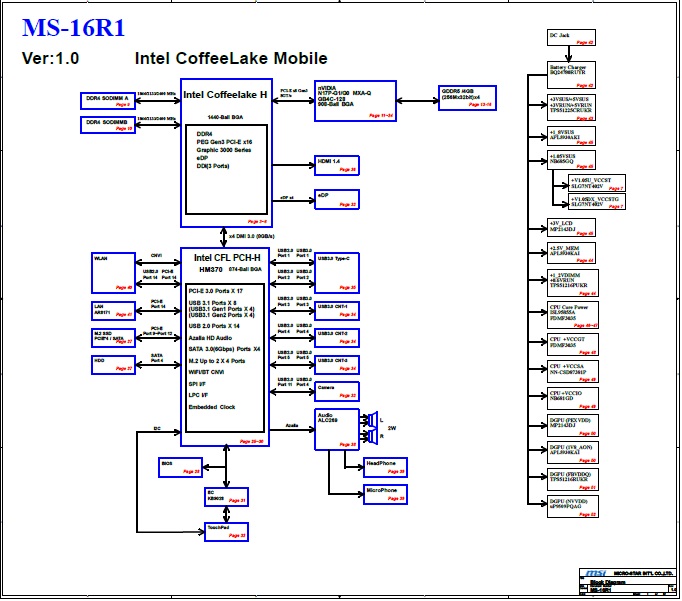Select the MicroPhone block

pyautogui.click(x=385, y=494)
